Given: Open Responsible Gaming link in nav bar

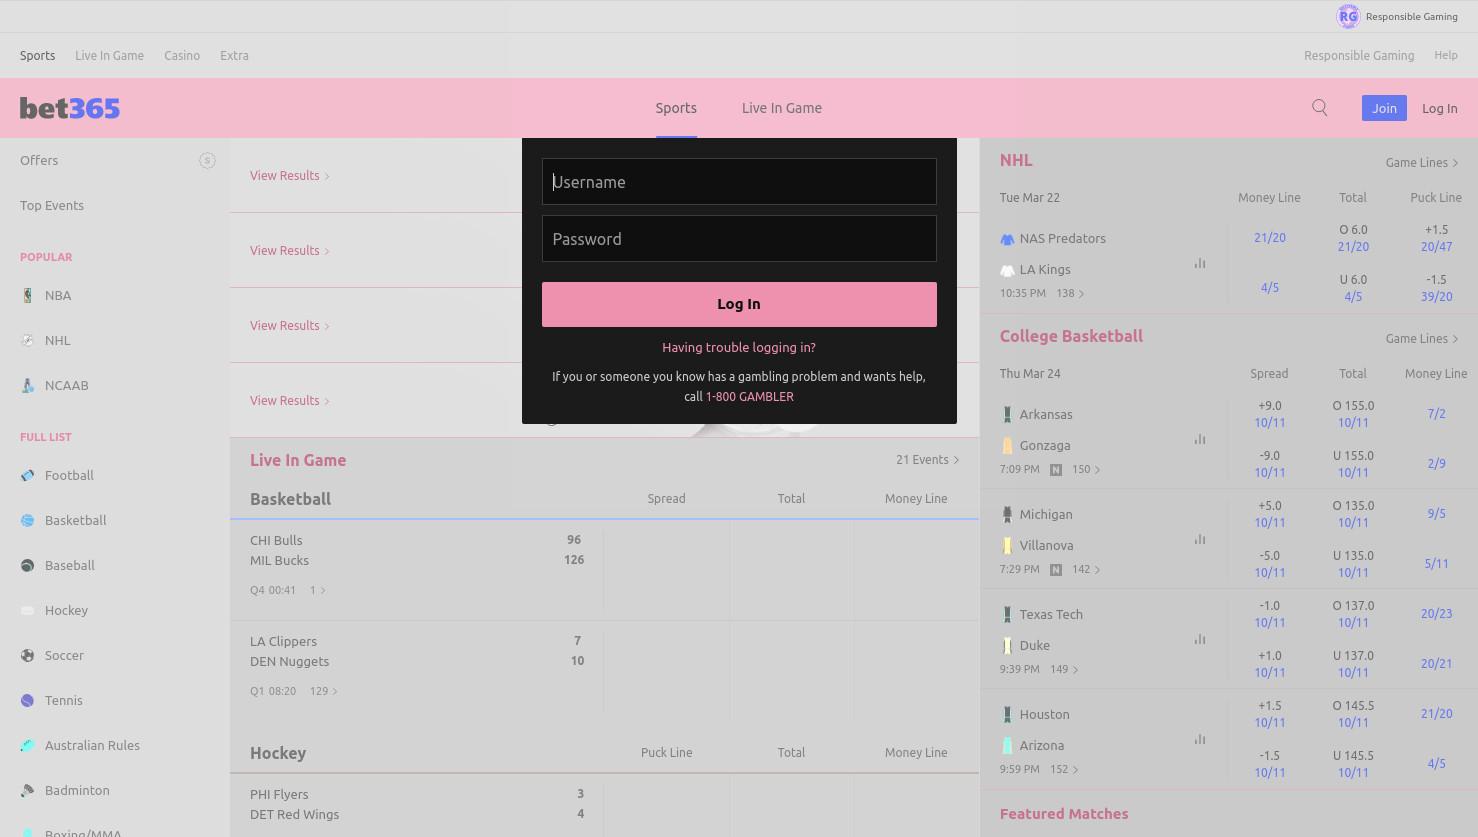Looking at the screenshot, I should 1359,56.
